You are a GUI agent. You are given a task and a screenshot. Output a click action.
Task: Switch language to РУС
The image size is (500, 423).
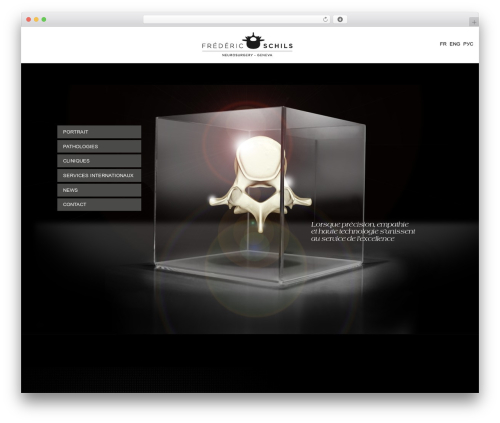point(468,44)
